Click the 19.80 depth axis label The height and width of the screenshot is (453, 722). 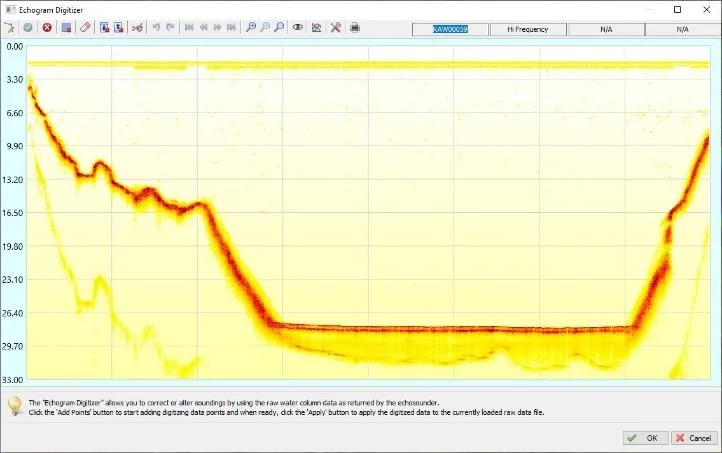[12, 246]
